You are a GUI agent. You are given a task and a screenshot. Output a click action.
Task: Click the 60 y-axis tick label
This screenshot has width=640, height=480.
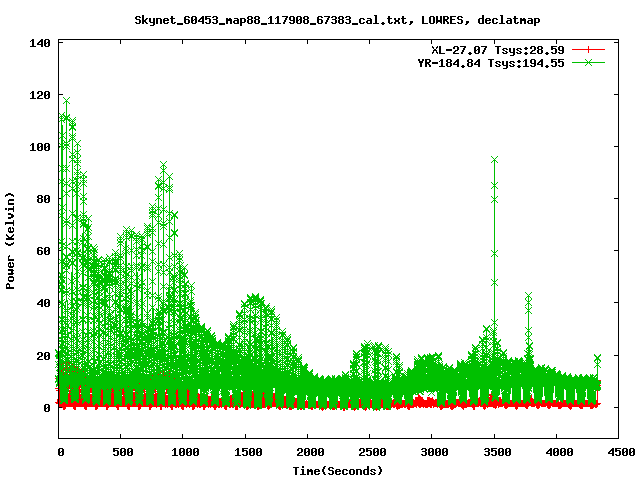pyautogui.click(x=43, y=251)
